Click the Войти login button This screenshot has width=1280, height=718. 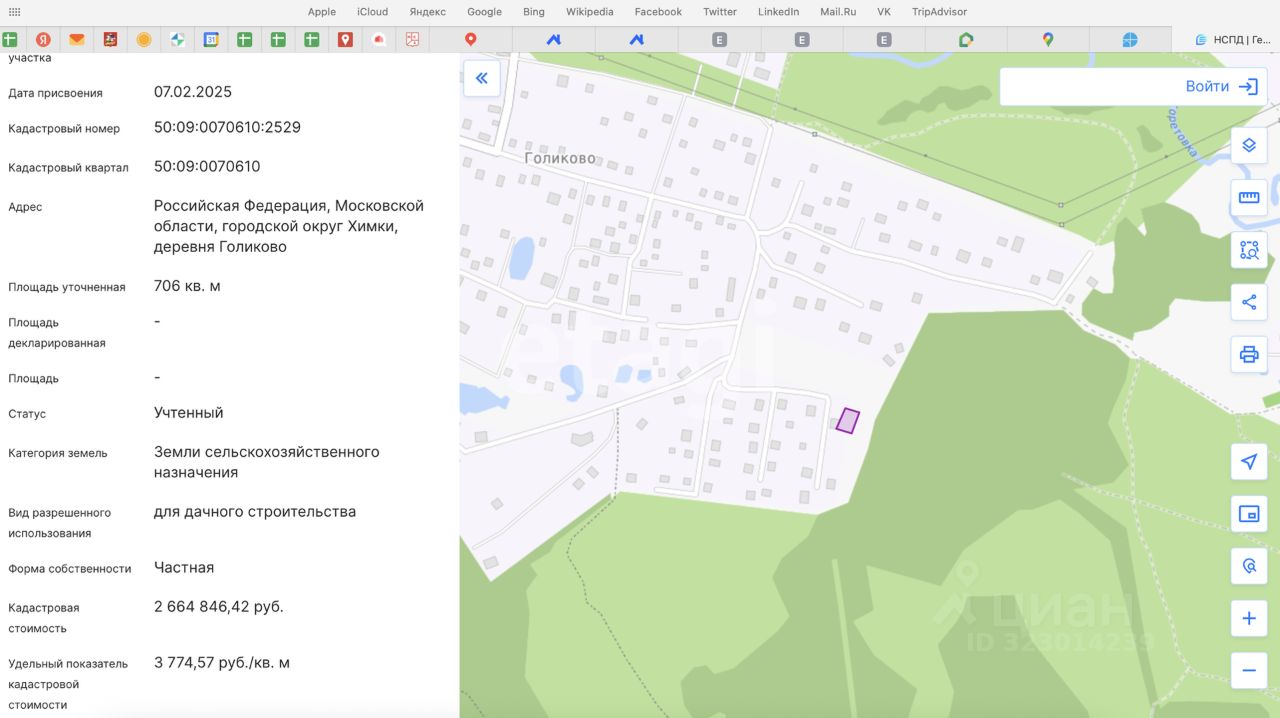click(x=1221, y=87)
